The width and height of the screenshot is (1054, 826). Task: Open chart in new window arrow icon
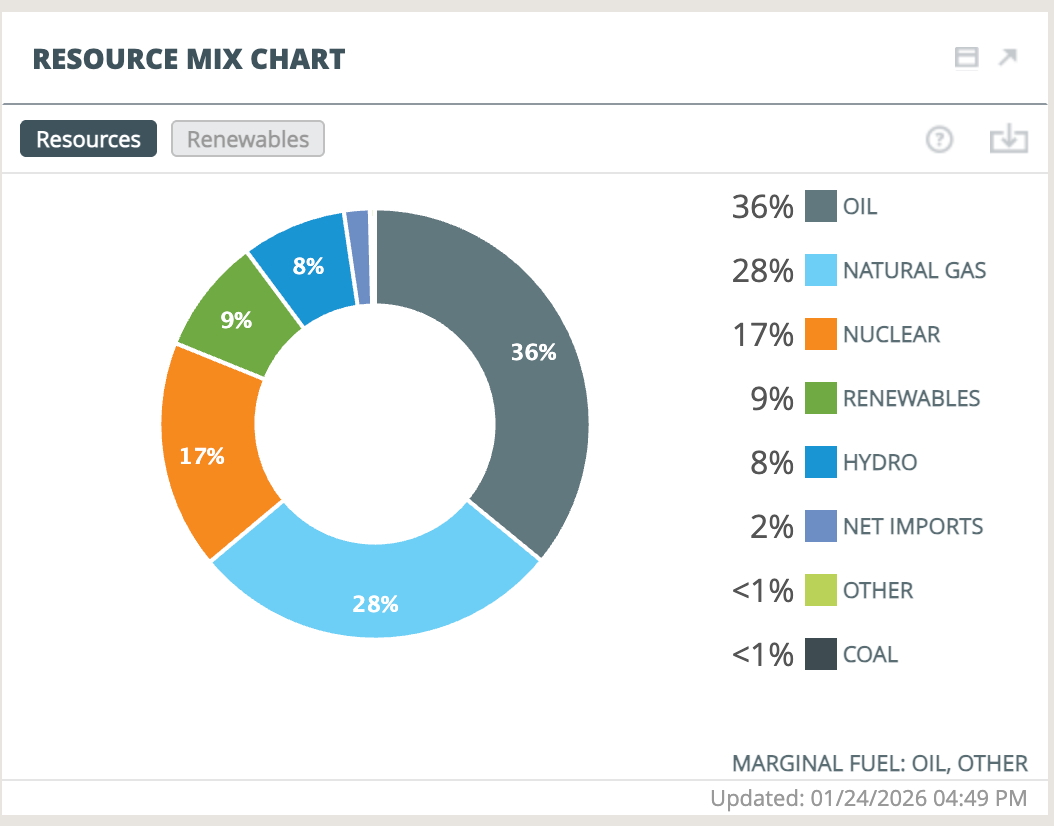tap(1008, 58)
